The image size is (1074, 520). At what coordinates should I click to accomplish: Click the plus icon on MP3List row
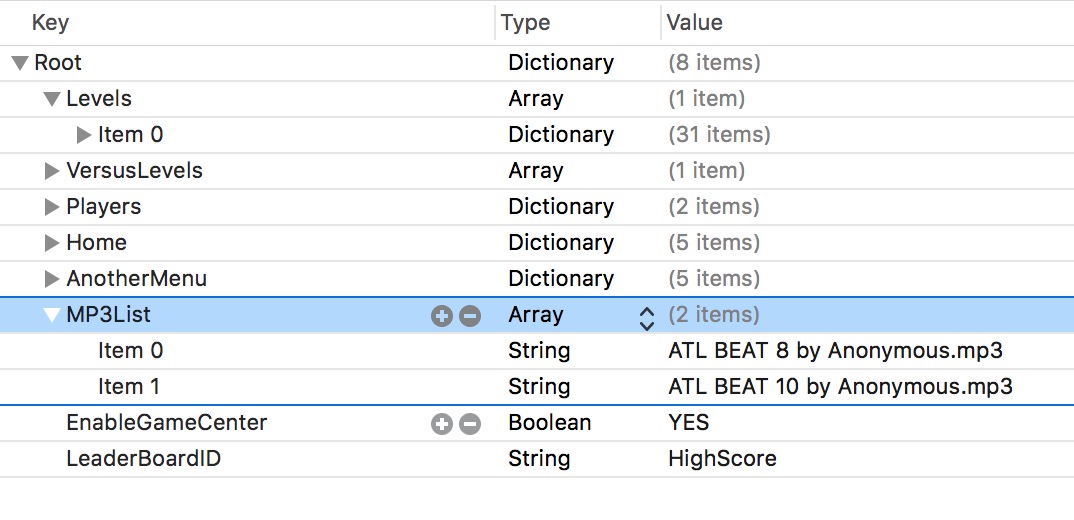442,316
